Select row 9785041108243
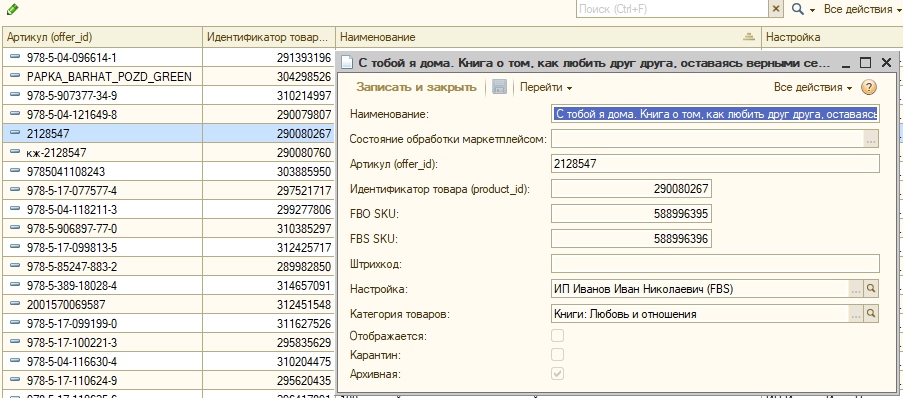This screenshot has width=903, height=398. tap(169, 171)
